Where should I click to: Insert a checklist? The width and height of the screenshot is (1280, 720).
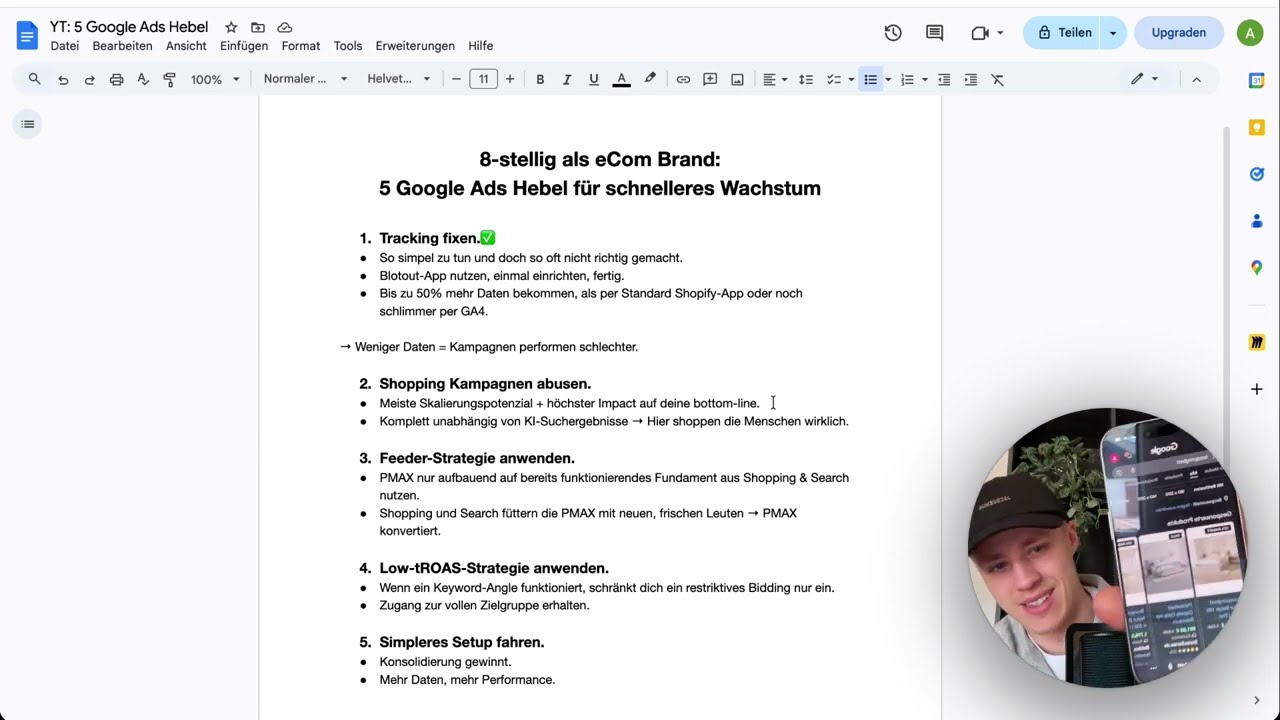[833, 79]
